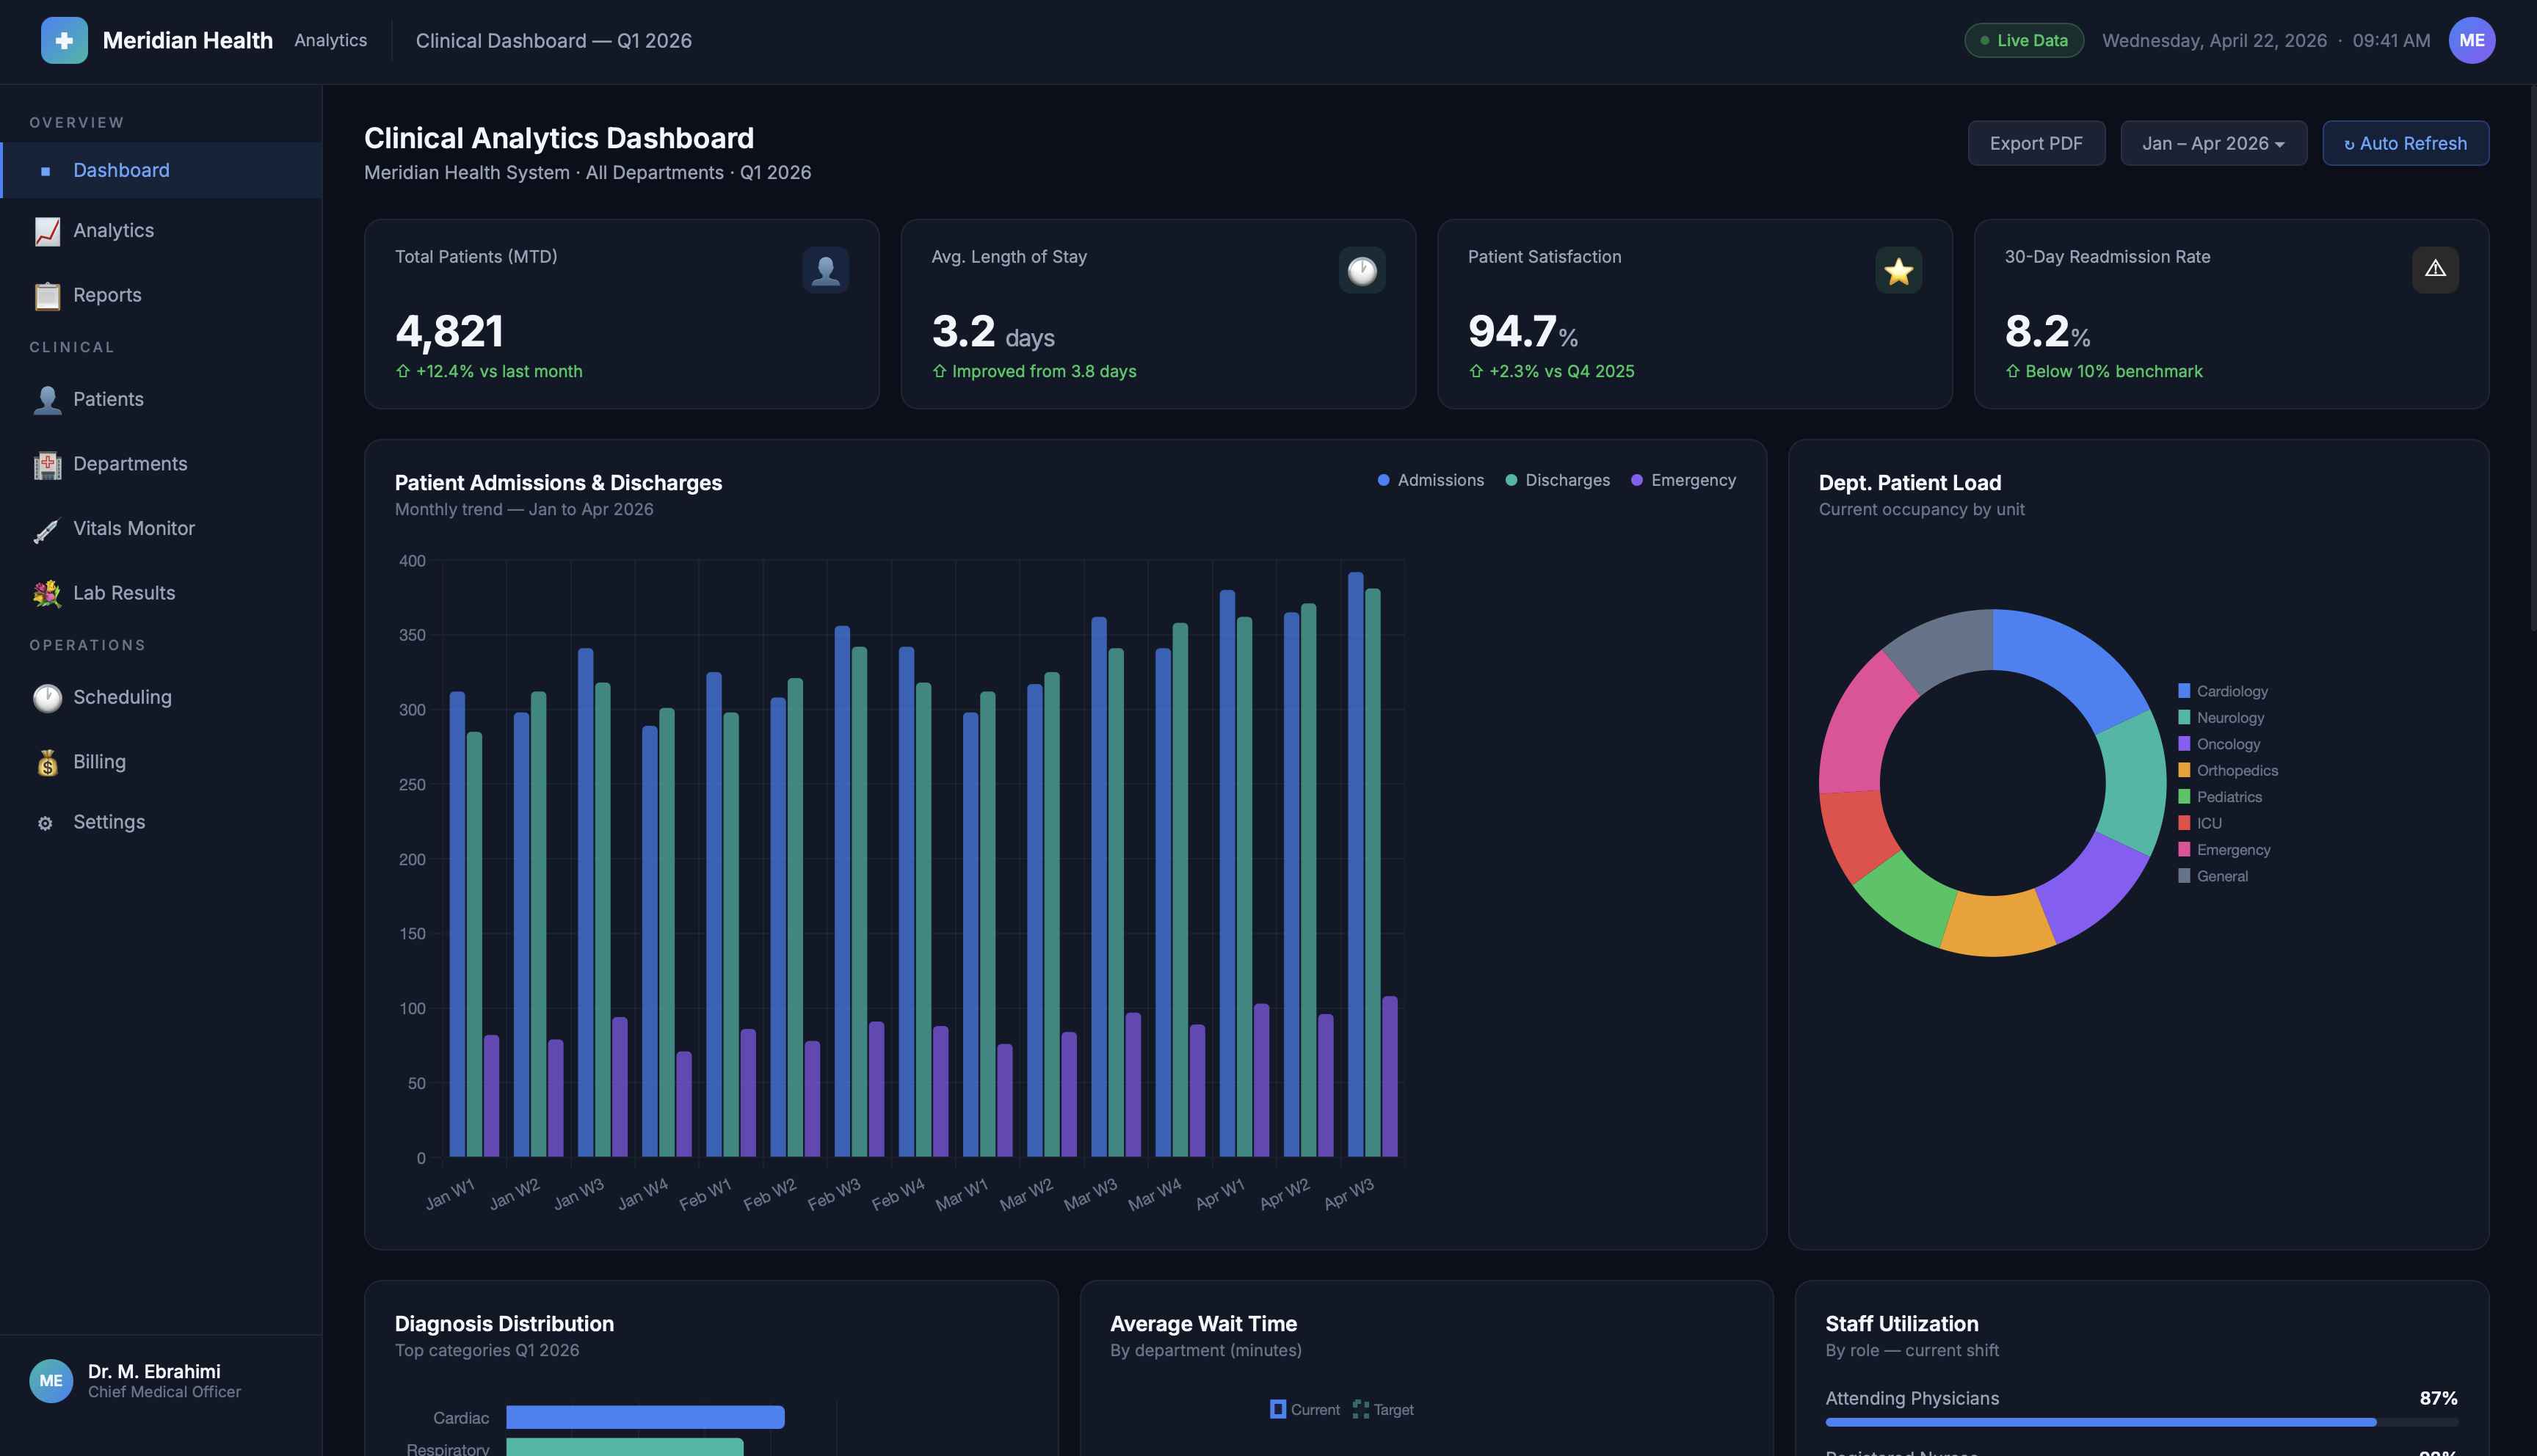Toggle Oncology in the donut legend

click(2219, 744)
